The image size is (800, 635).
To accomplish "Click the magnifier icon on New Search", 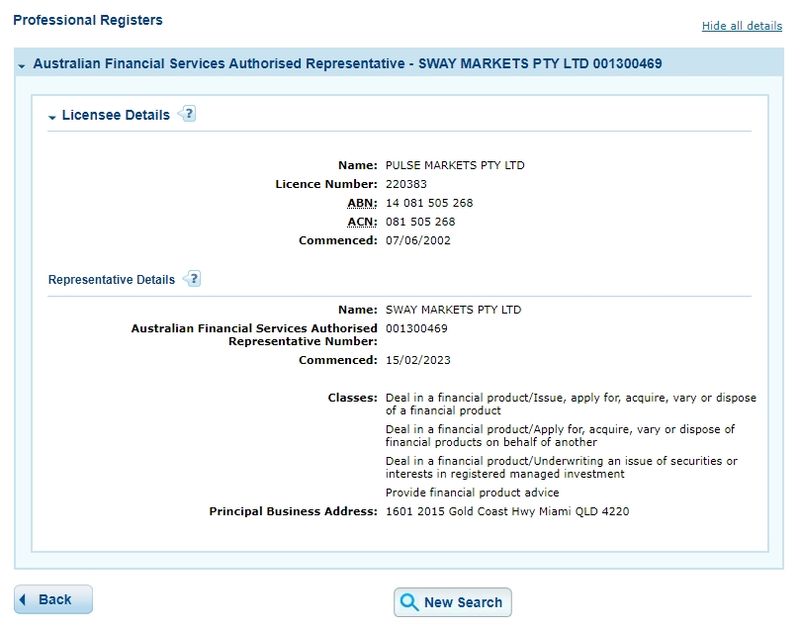I will click(409, 602).
